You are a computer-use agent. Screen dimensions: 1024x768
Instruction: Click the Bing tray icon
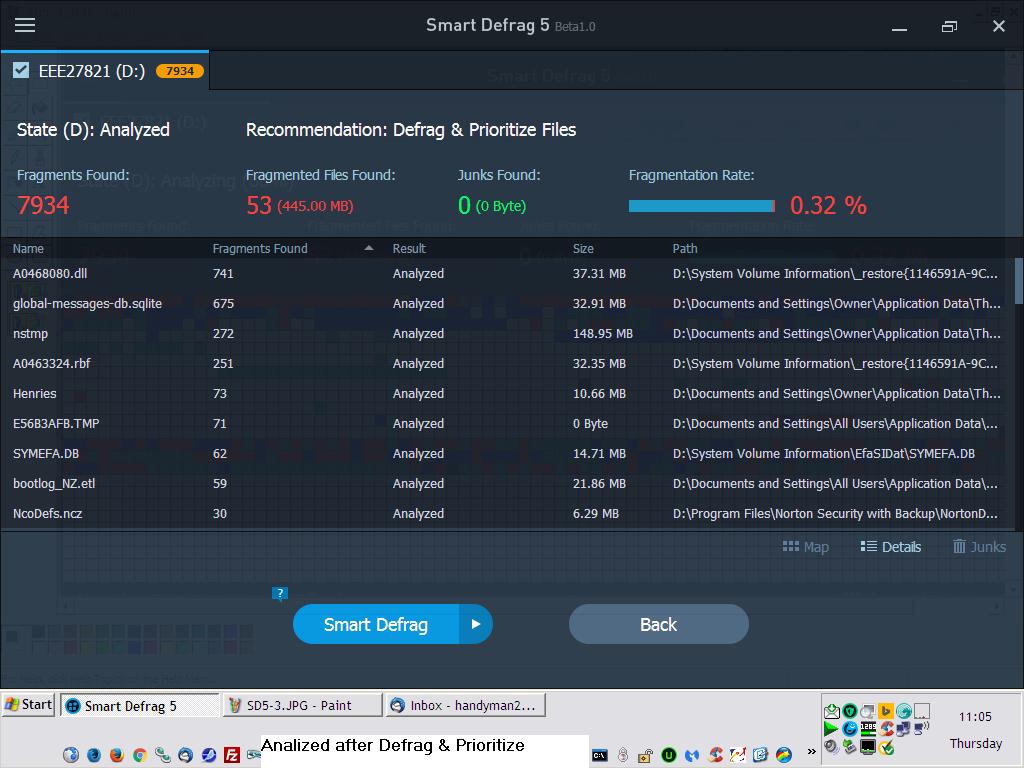pos(886,711)
